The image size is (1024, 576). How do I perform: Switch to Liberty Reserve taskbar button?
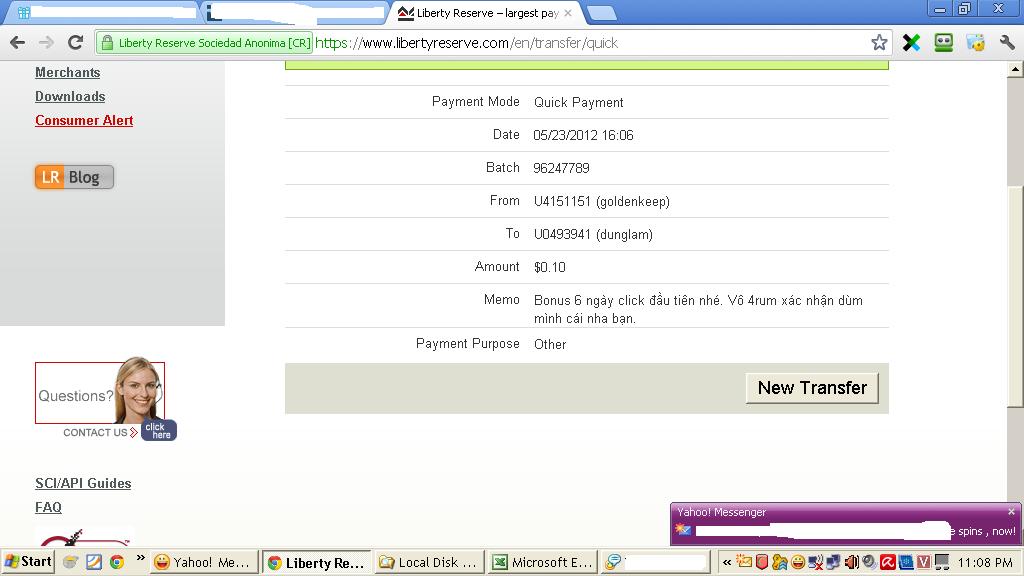coord(317,562)
